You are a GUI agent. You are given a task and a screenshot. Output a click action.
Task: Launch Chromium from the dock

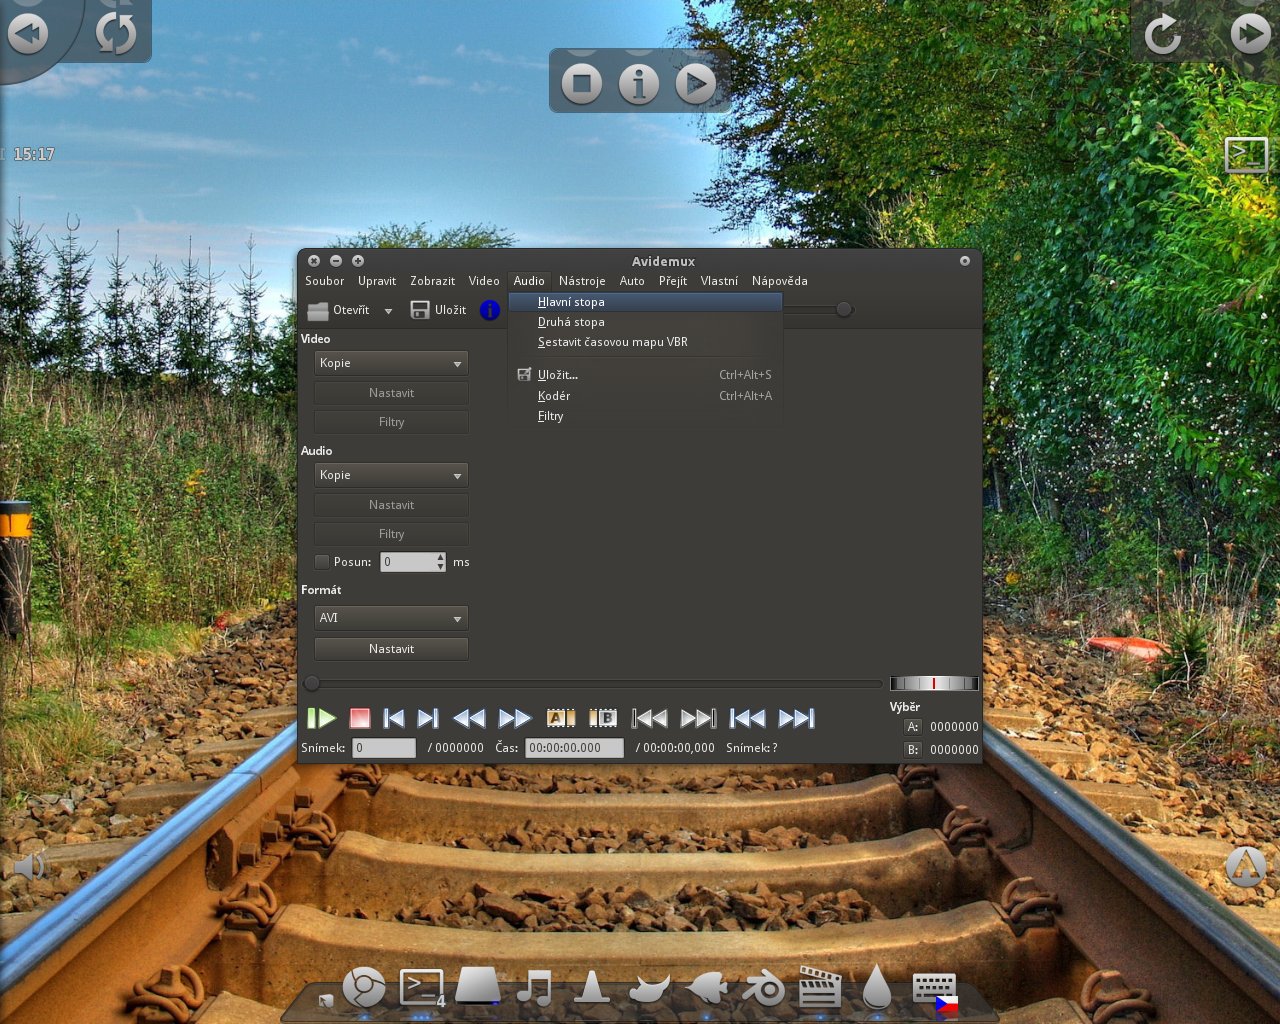(x=364, y=987)
